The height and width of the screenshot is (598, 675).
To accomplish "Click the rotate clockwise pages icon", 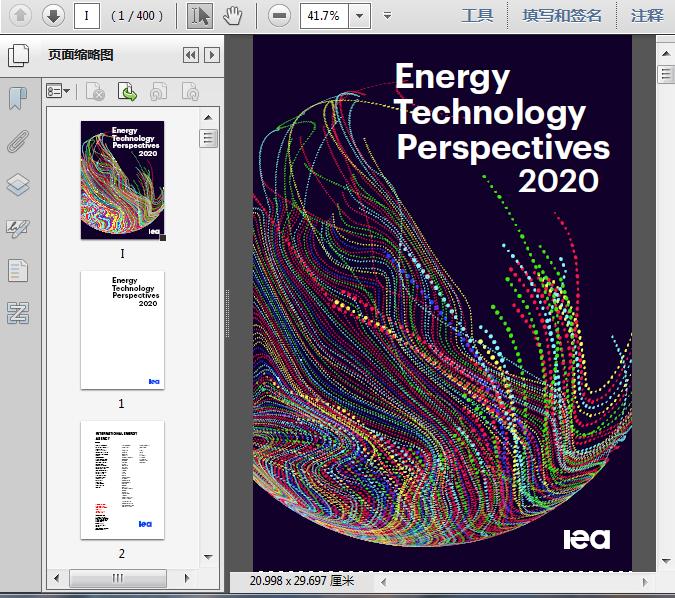I will (190, 92).
